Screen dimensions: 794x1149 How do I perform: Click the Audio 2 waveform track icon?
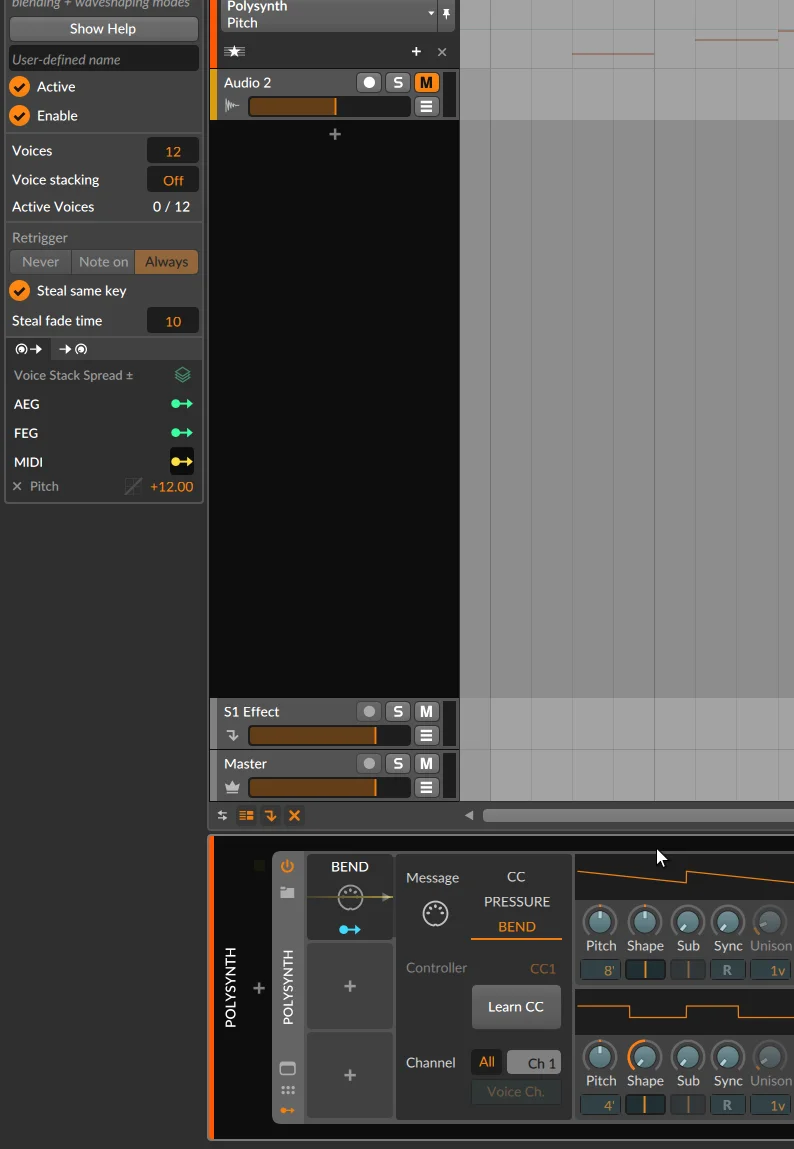(x=232, y=106)
